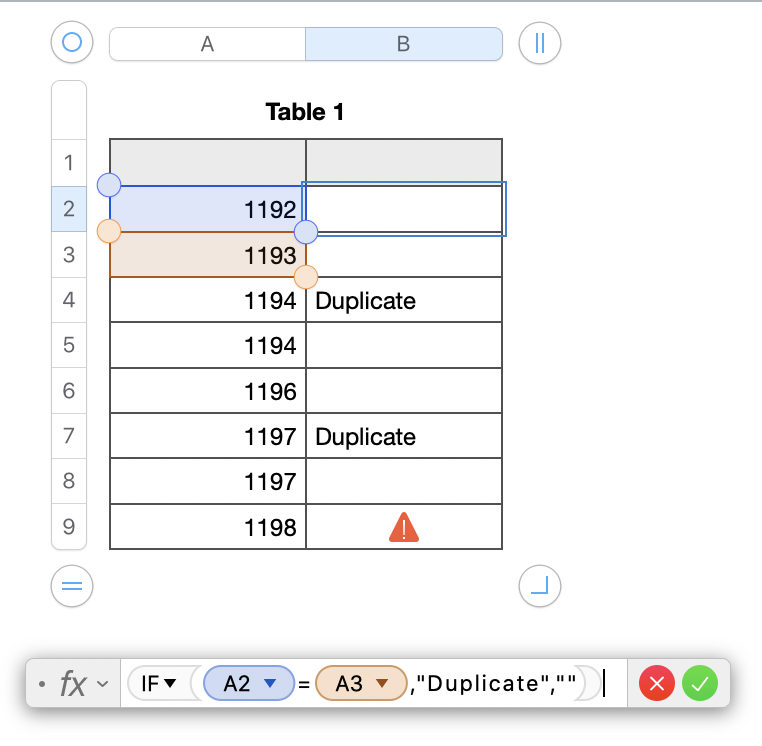Click the Table 1 title
This screenshot has width=762, height=746.
click(305, 112)
